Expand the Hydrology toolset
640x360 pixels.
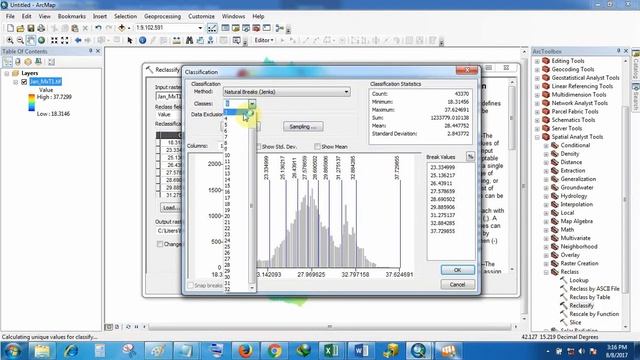(x=546, y=196)
